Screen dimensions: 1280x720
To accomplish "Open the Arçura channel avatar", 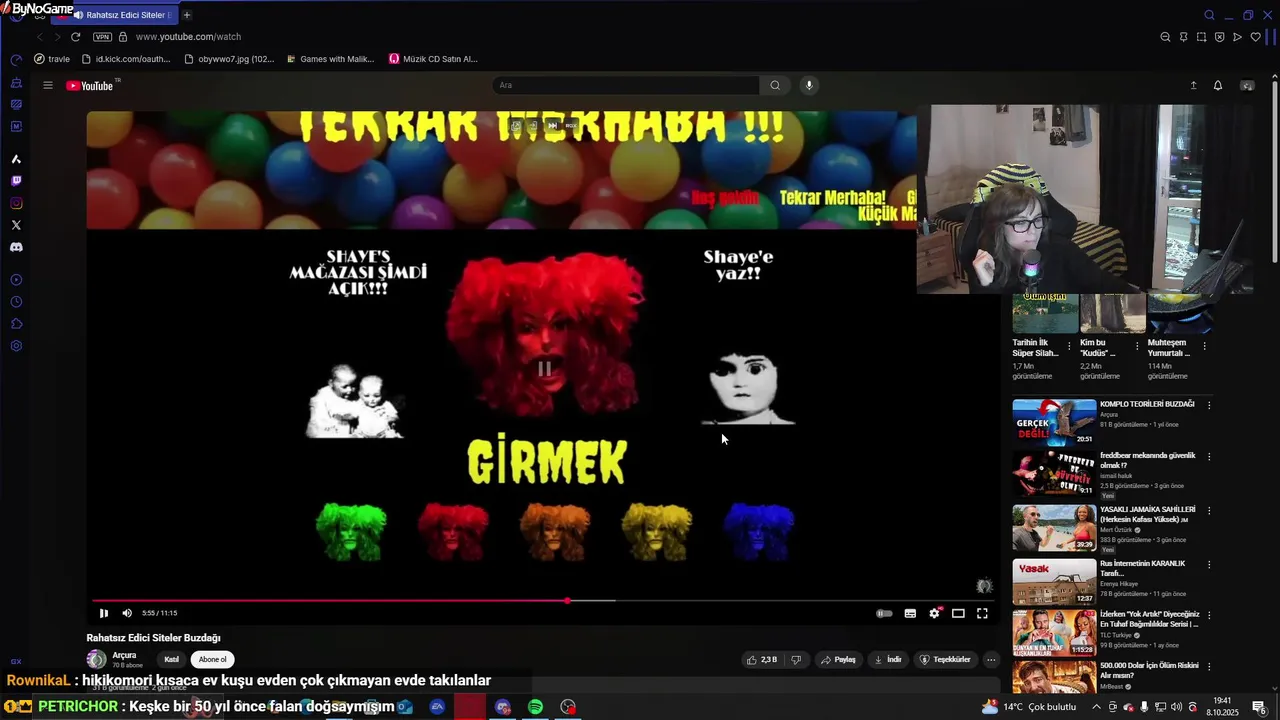I will point(97,659).
